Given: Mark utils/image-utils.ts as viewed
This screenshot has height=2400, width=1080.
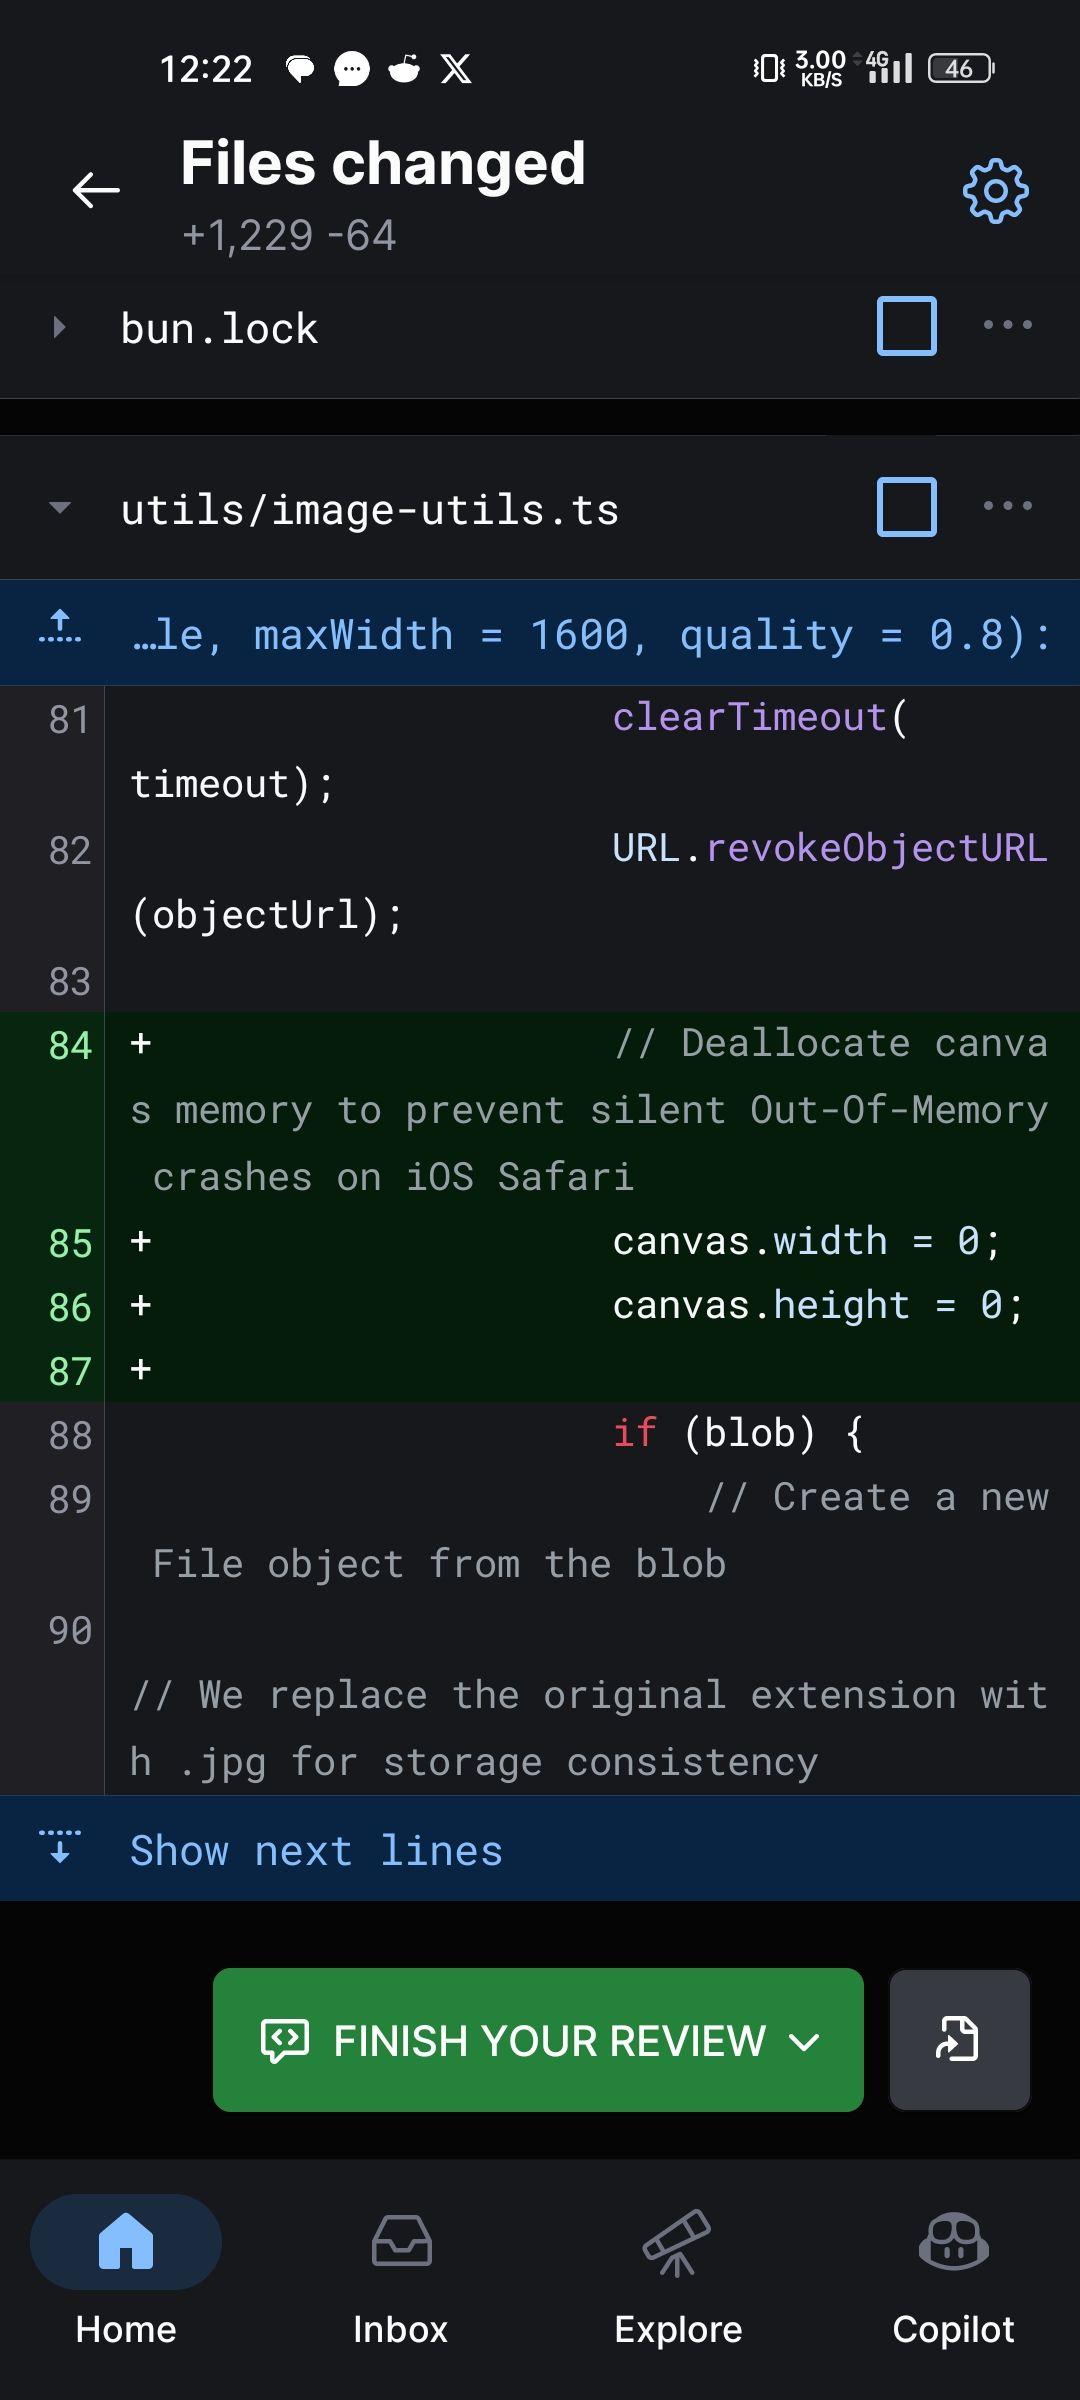Looking at the screenshot, I should pos(906,507).
